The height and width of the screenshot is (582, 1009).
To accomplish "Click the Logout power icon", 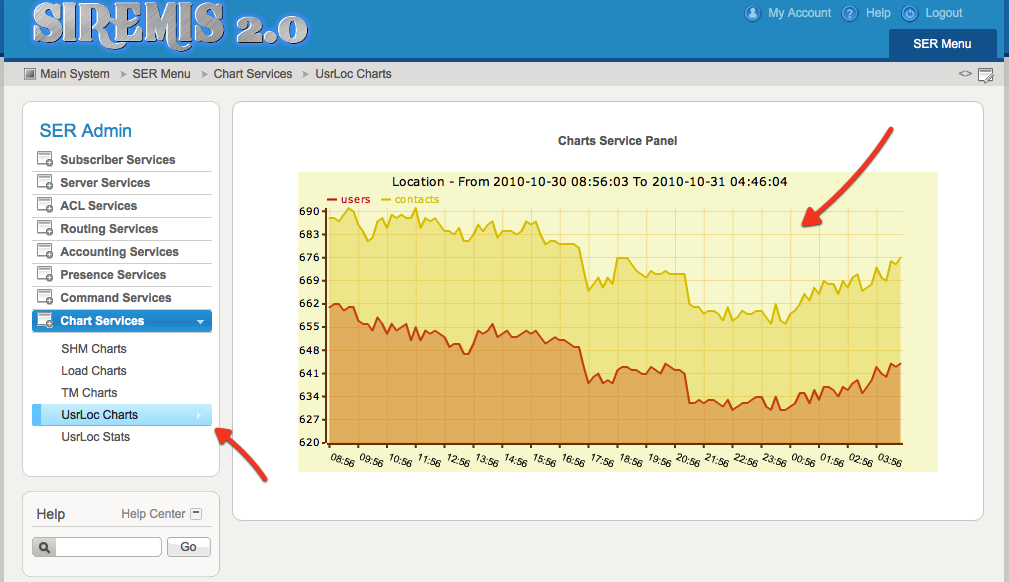I will tap(909, 13).
